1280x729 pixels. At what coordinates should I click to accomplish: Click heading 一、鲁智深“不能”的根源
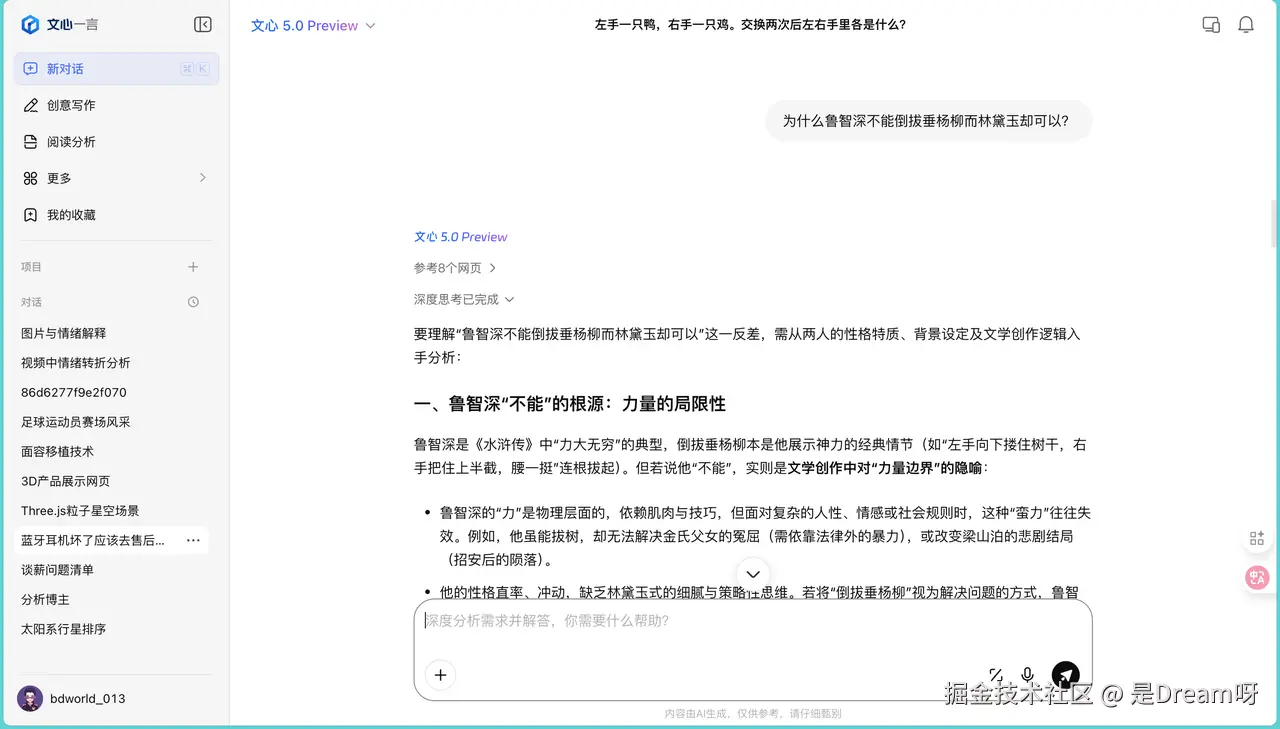click(569, 404)
